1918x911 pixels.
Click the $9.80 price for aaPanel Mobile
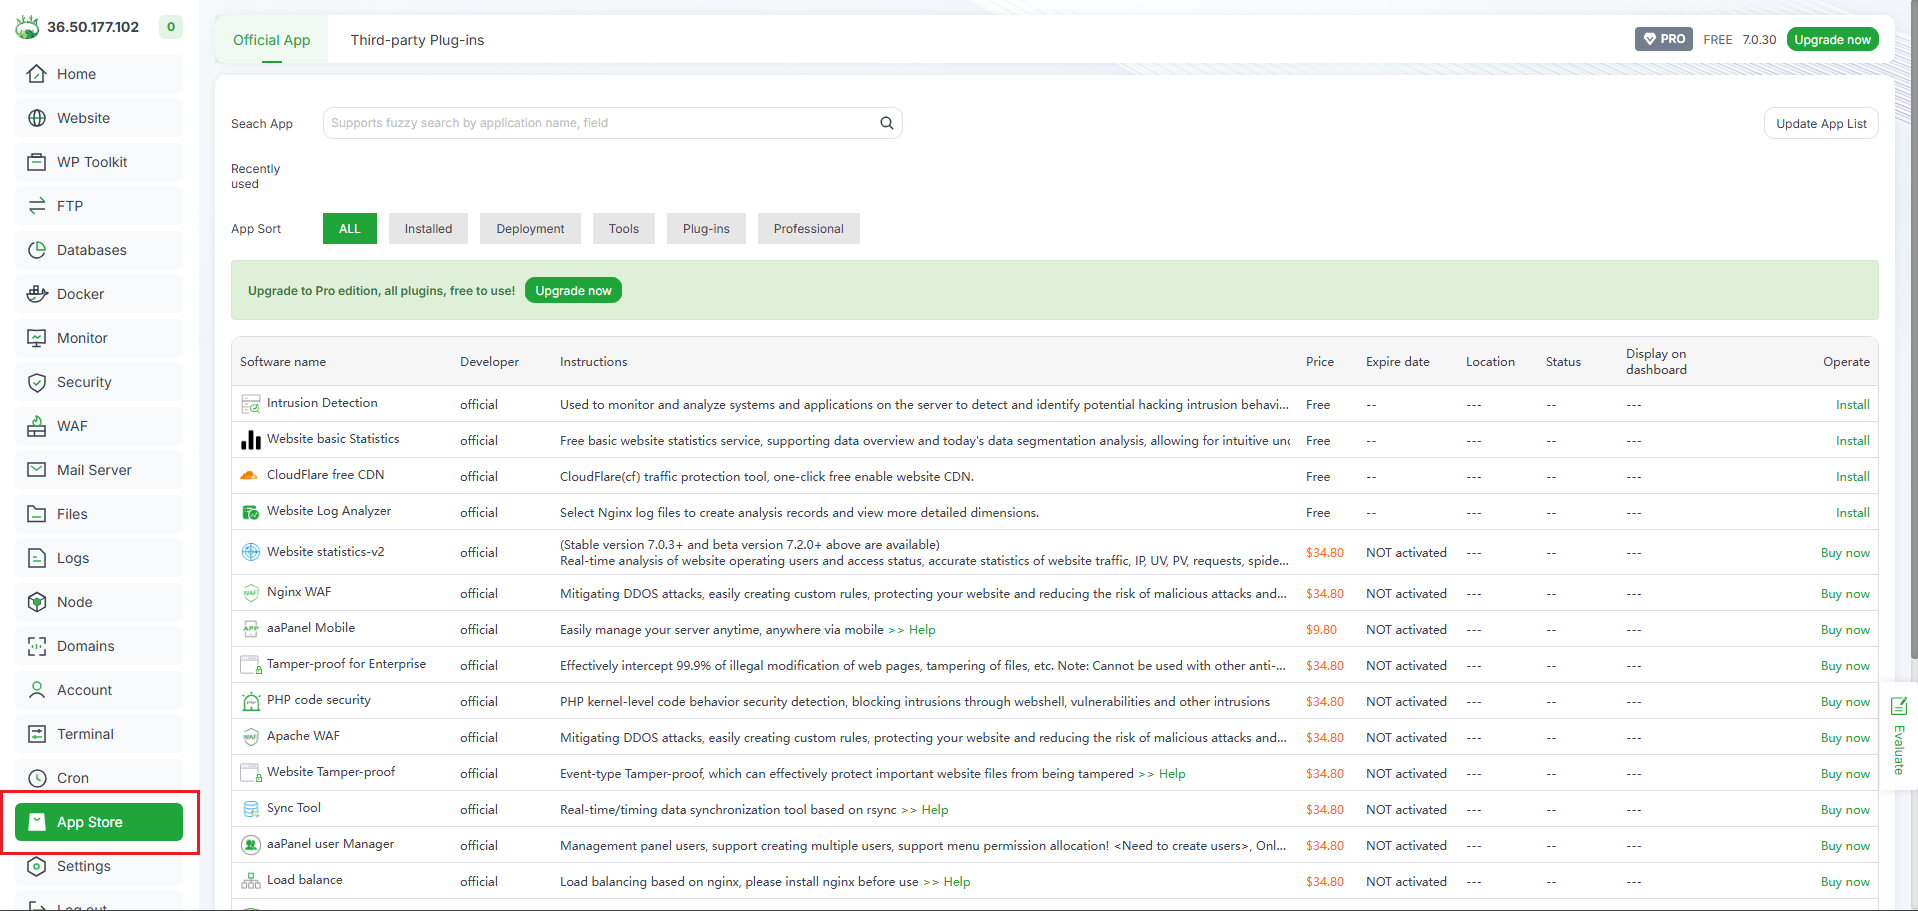(1321, 630)
